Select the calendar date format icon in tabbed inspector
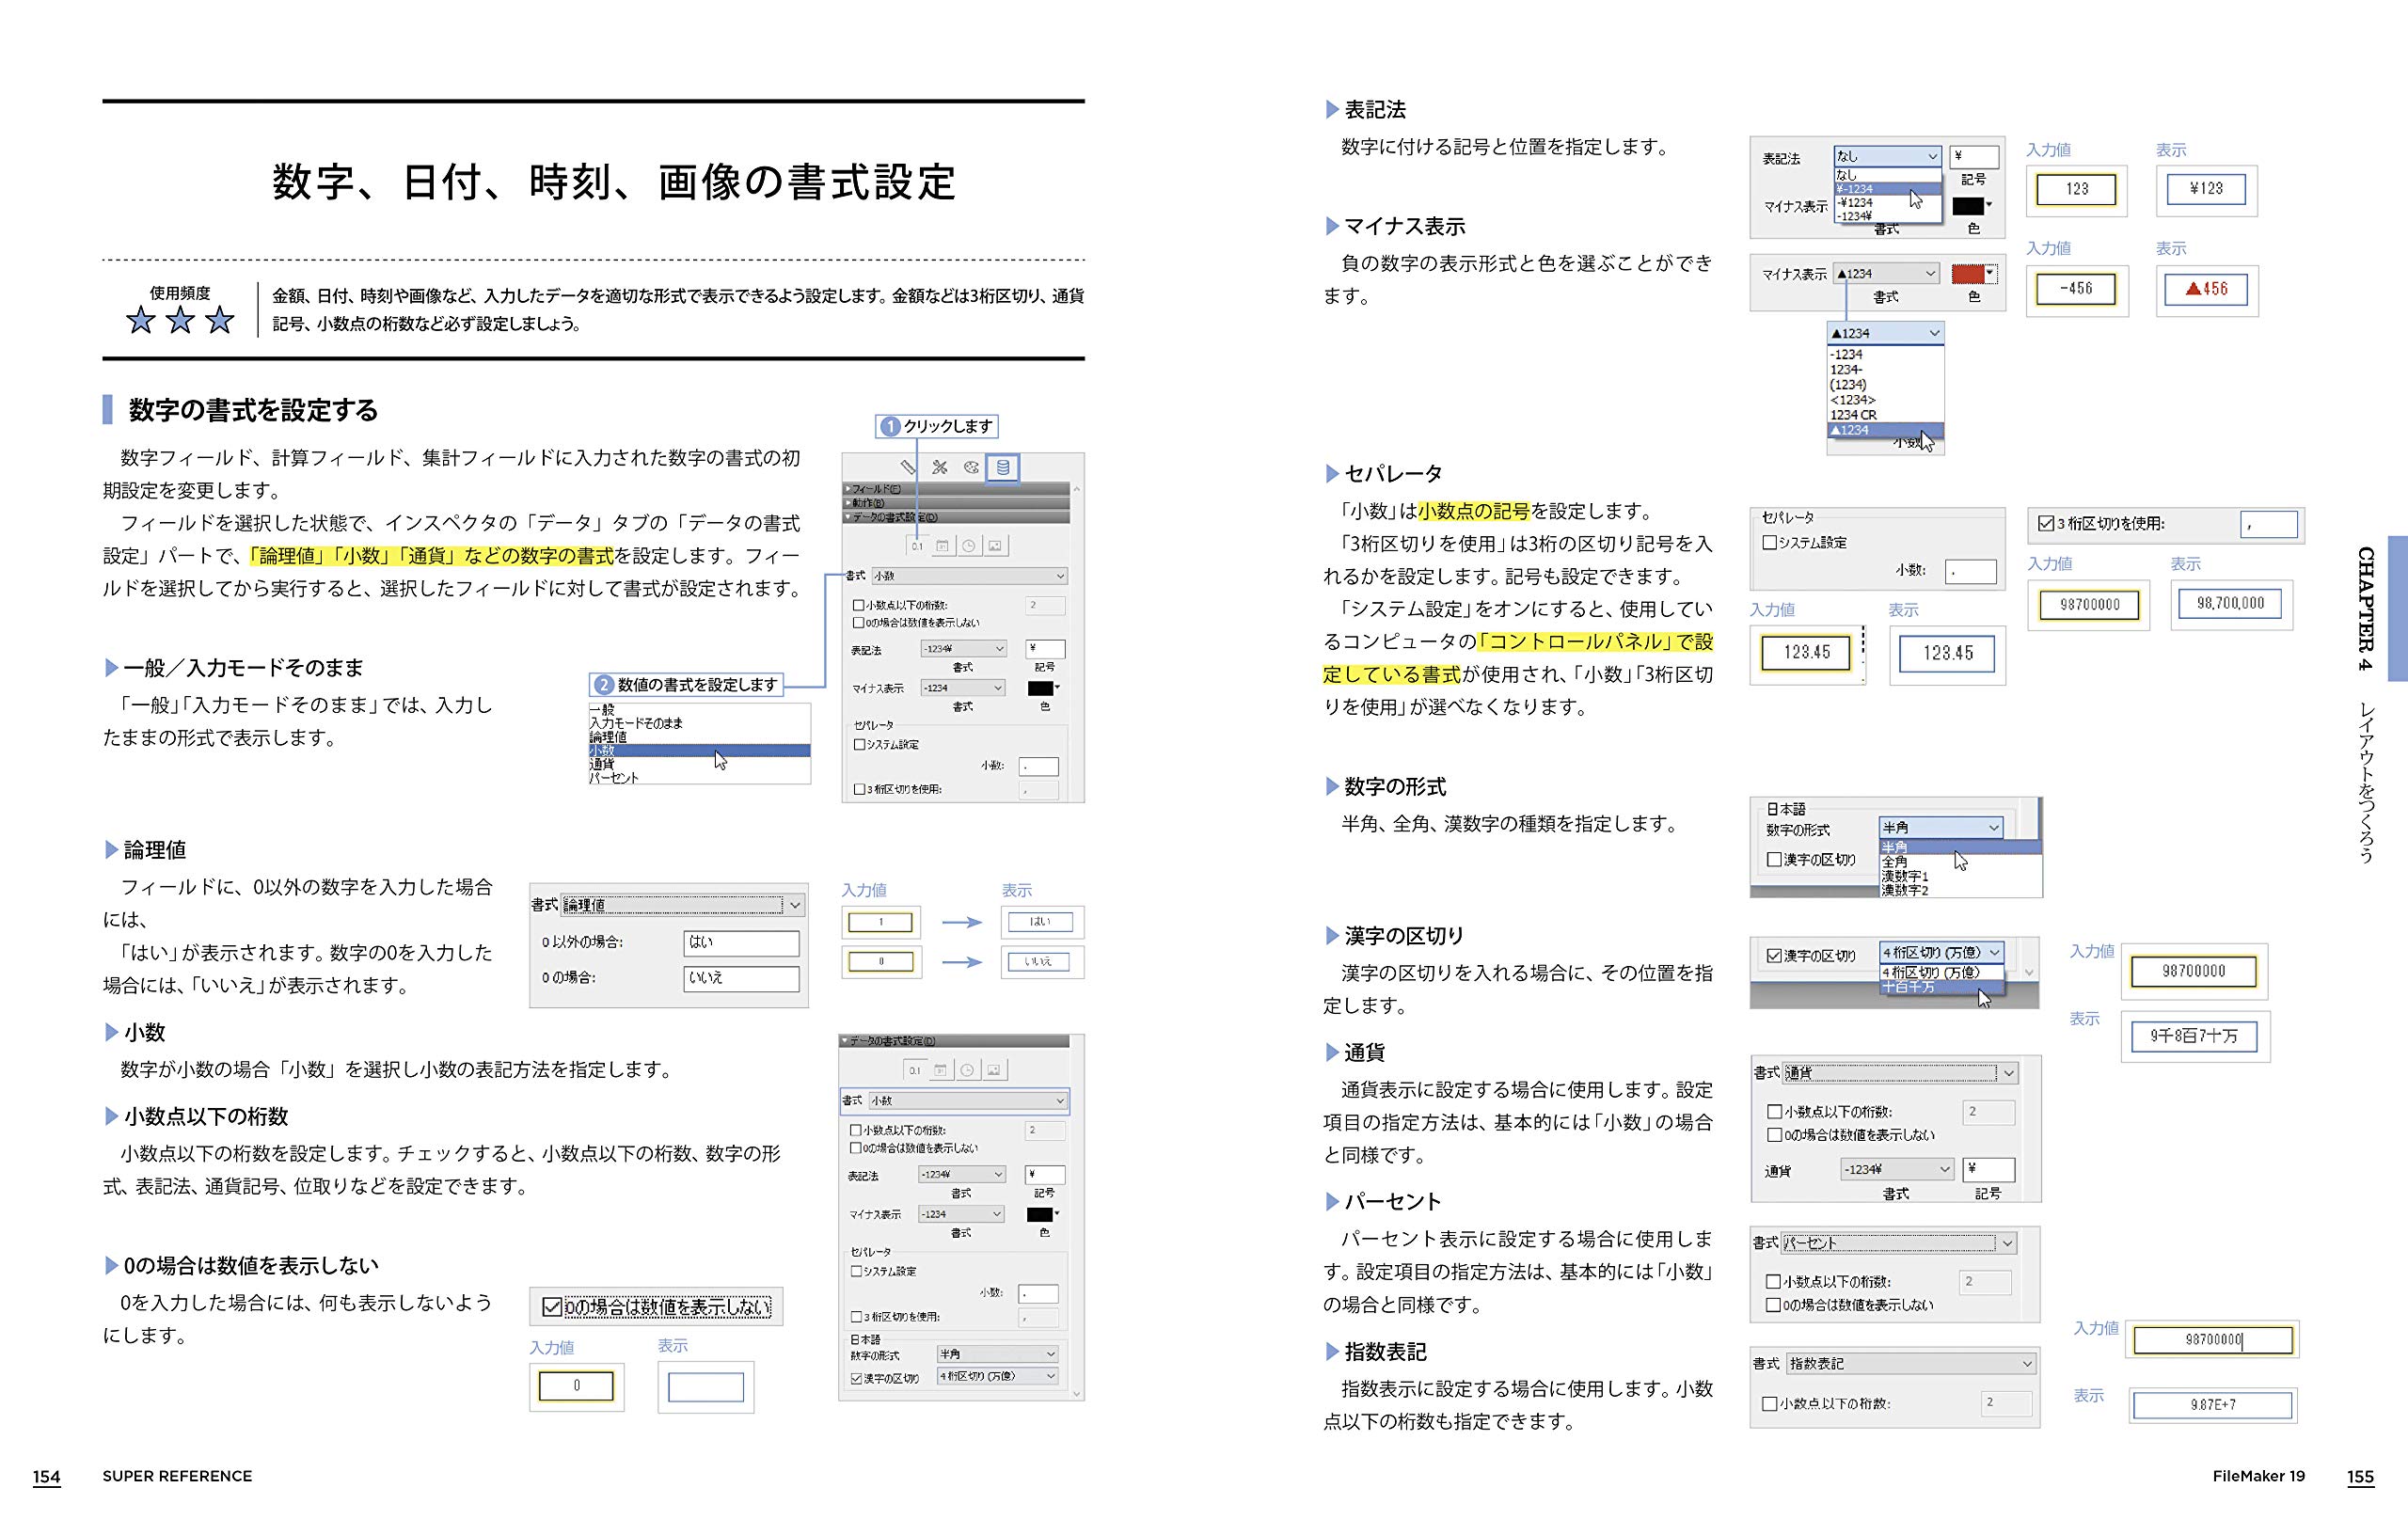Viewport: 2408px width, 1535px height. [x=943, y=546]
